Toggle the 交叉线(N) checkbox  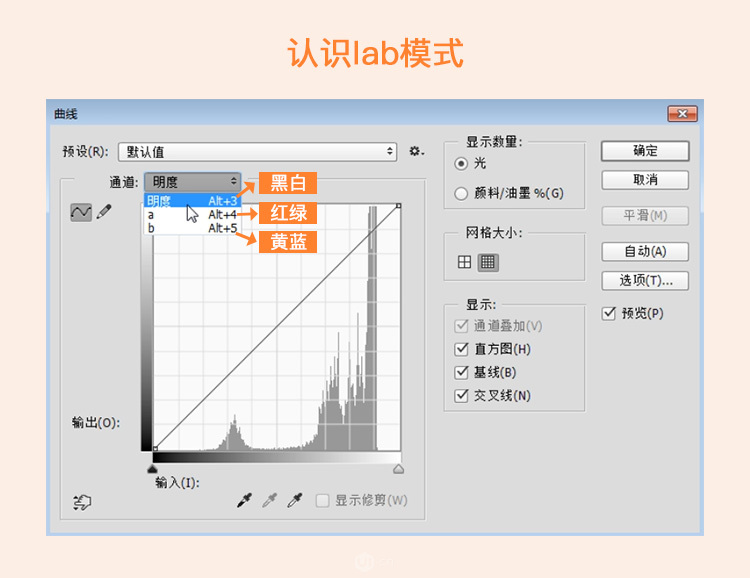click(x=461, y=396)
